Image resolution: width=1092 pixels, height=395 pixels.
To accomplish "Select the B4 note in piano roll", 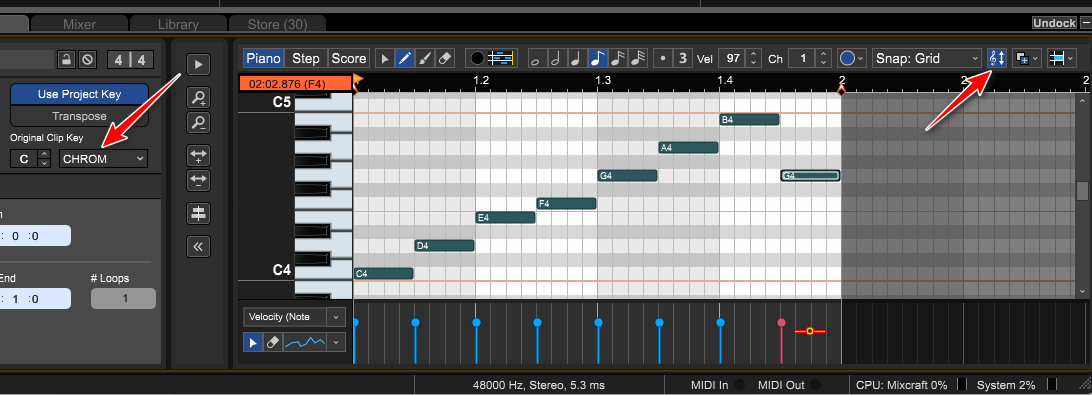I will click(x=749, y=120).
